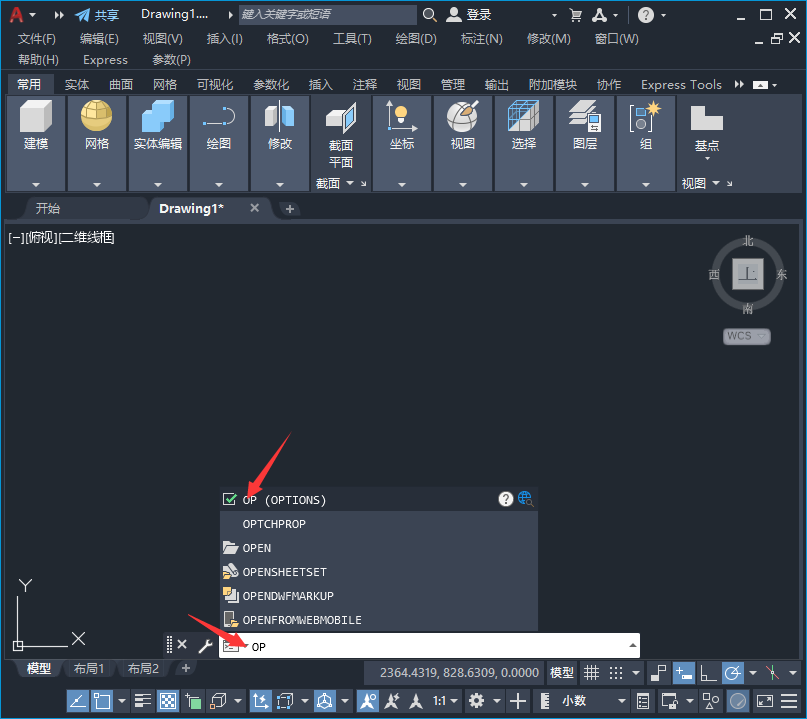Select OPEN from the suggestion list
Screen dimensions: 807x719
click(378, 548)
